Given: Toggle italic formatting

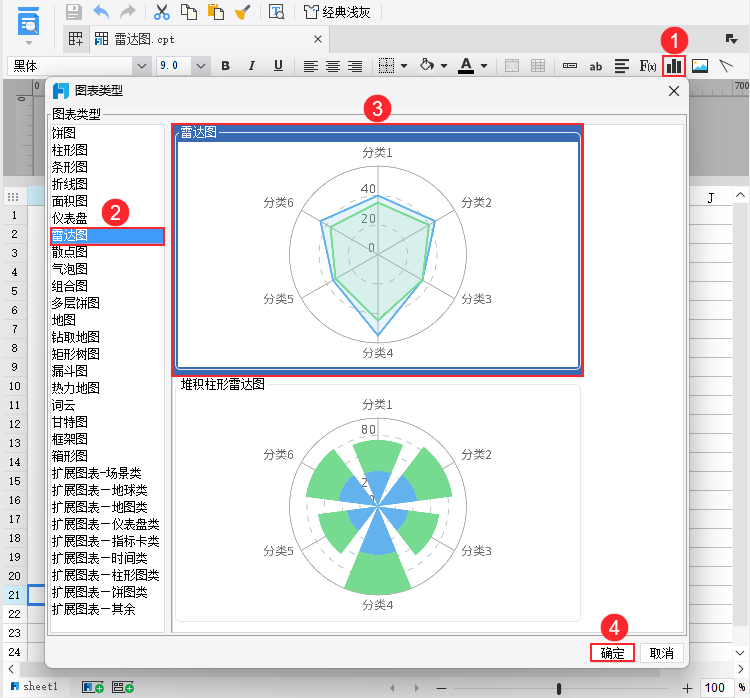Looking at the screenshot, I should pyautogui.click(x=252, y=66).
